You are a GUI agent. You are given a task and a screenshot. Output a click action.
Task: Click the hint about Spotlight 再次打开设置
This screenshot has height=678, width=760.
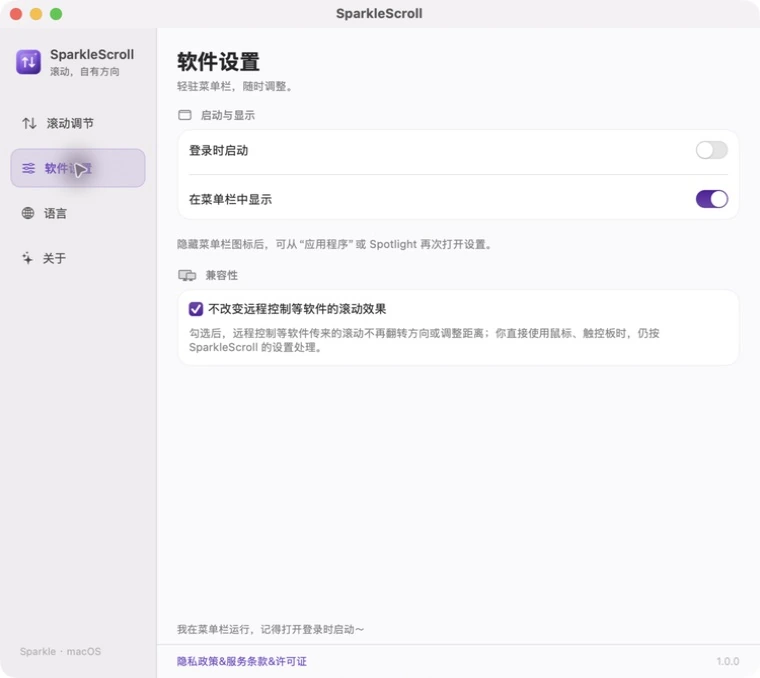click(335, 244)
